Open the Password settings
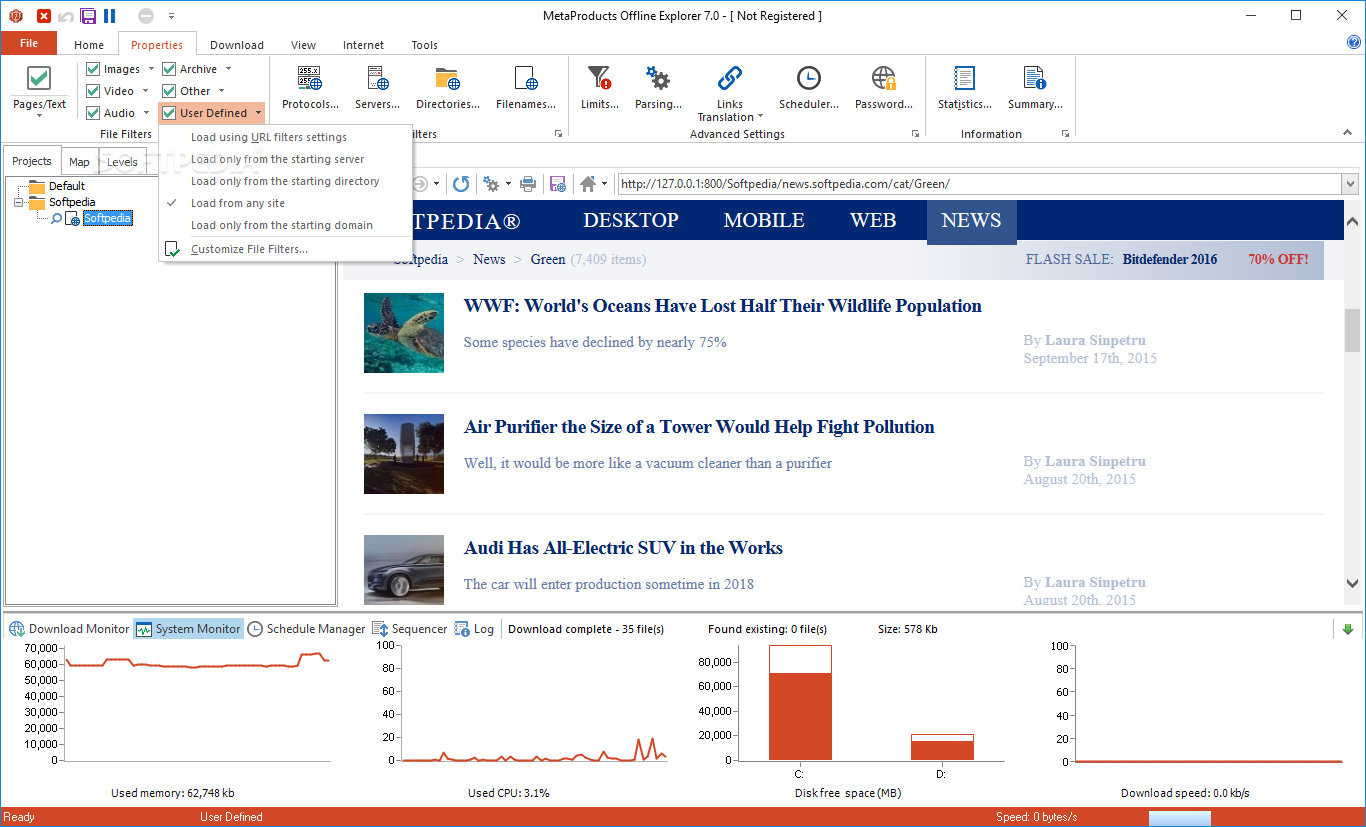 tap(883, 87)
